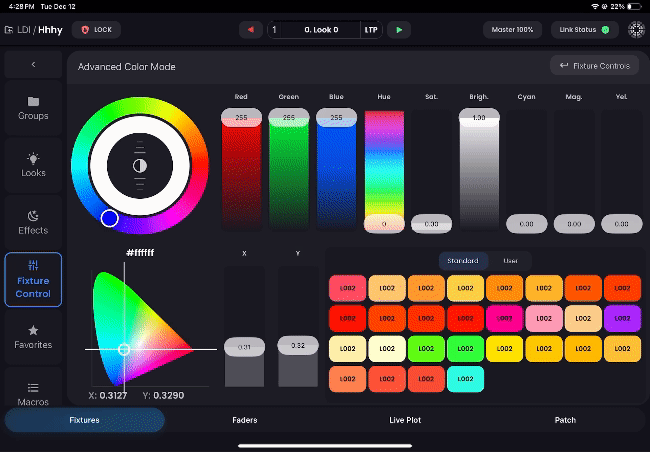Open the Groups folder icon in sidebar
The width and height of the screenshot is (650, 452).
pyautogui.click(x=33, y=101)
